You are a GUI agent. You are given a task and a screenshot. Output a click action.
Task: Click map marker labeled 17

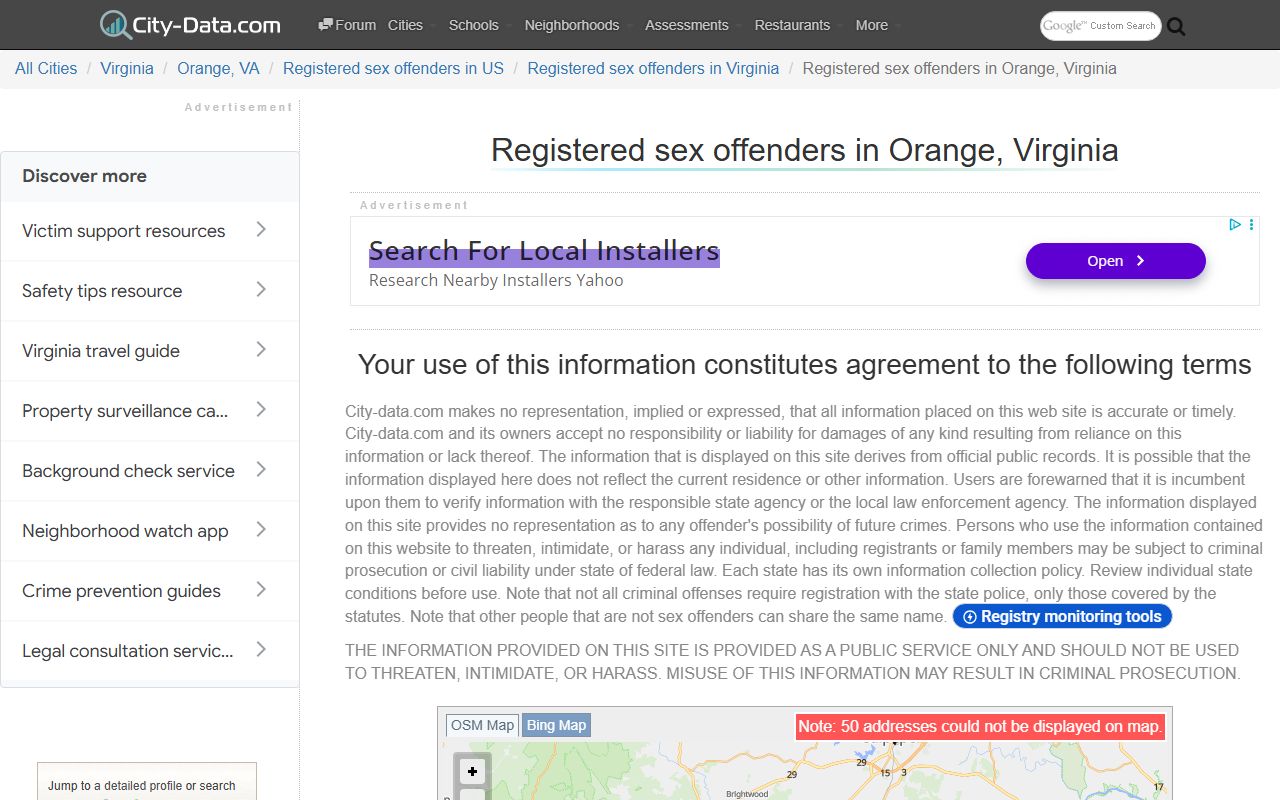click(1159, 787)
